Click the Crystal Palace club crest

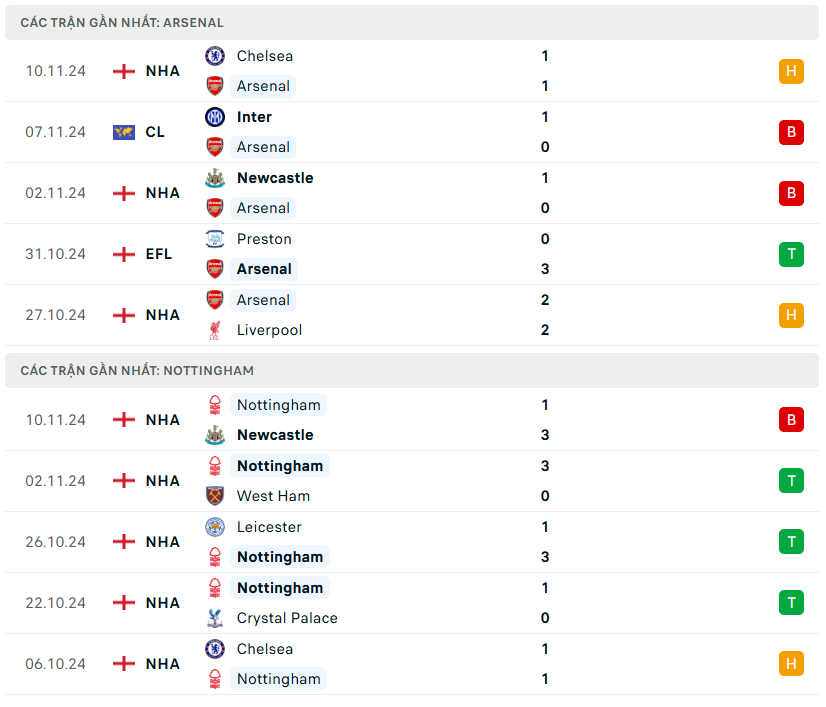coord(215,618)
